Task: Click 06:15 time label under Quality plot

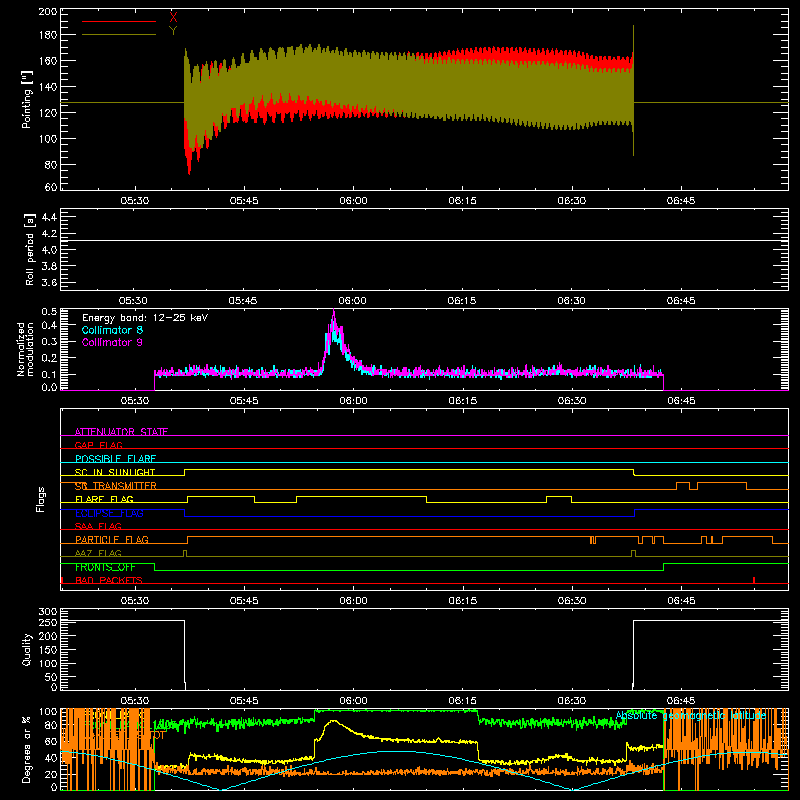Action: pos(462,701)
